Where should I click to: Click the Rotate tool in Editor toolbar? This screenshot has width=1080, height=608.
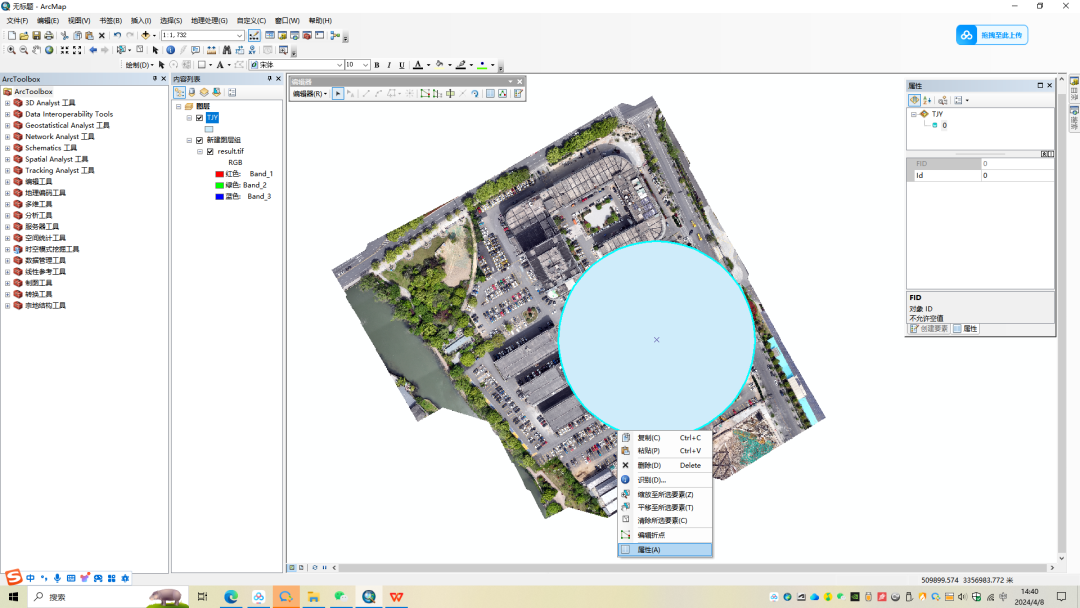click(475, 94)
